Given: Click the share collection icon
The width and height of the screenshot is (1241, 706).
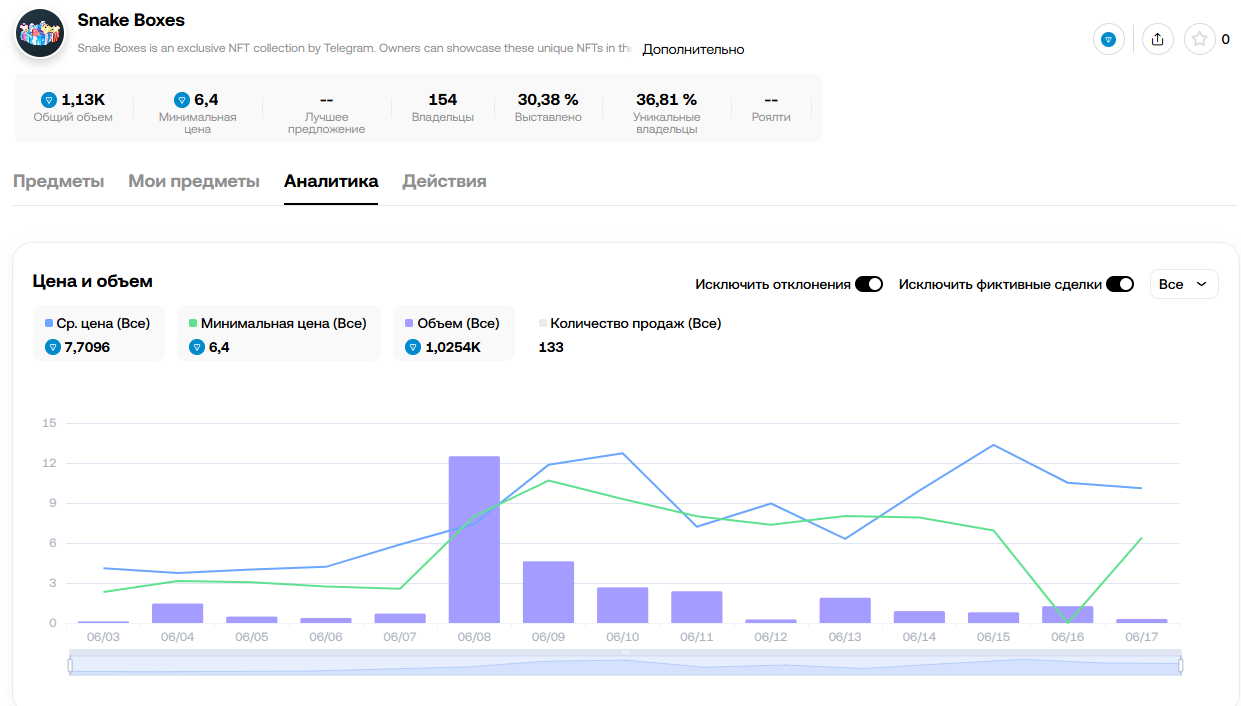Looking at the screenshot, I should (x=1157, y=39).
